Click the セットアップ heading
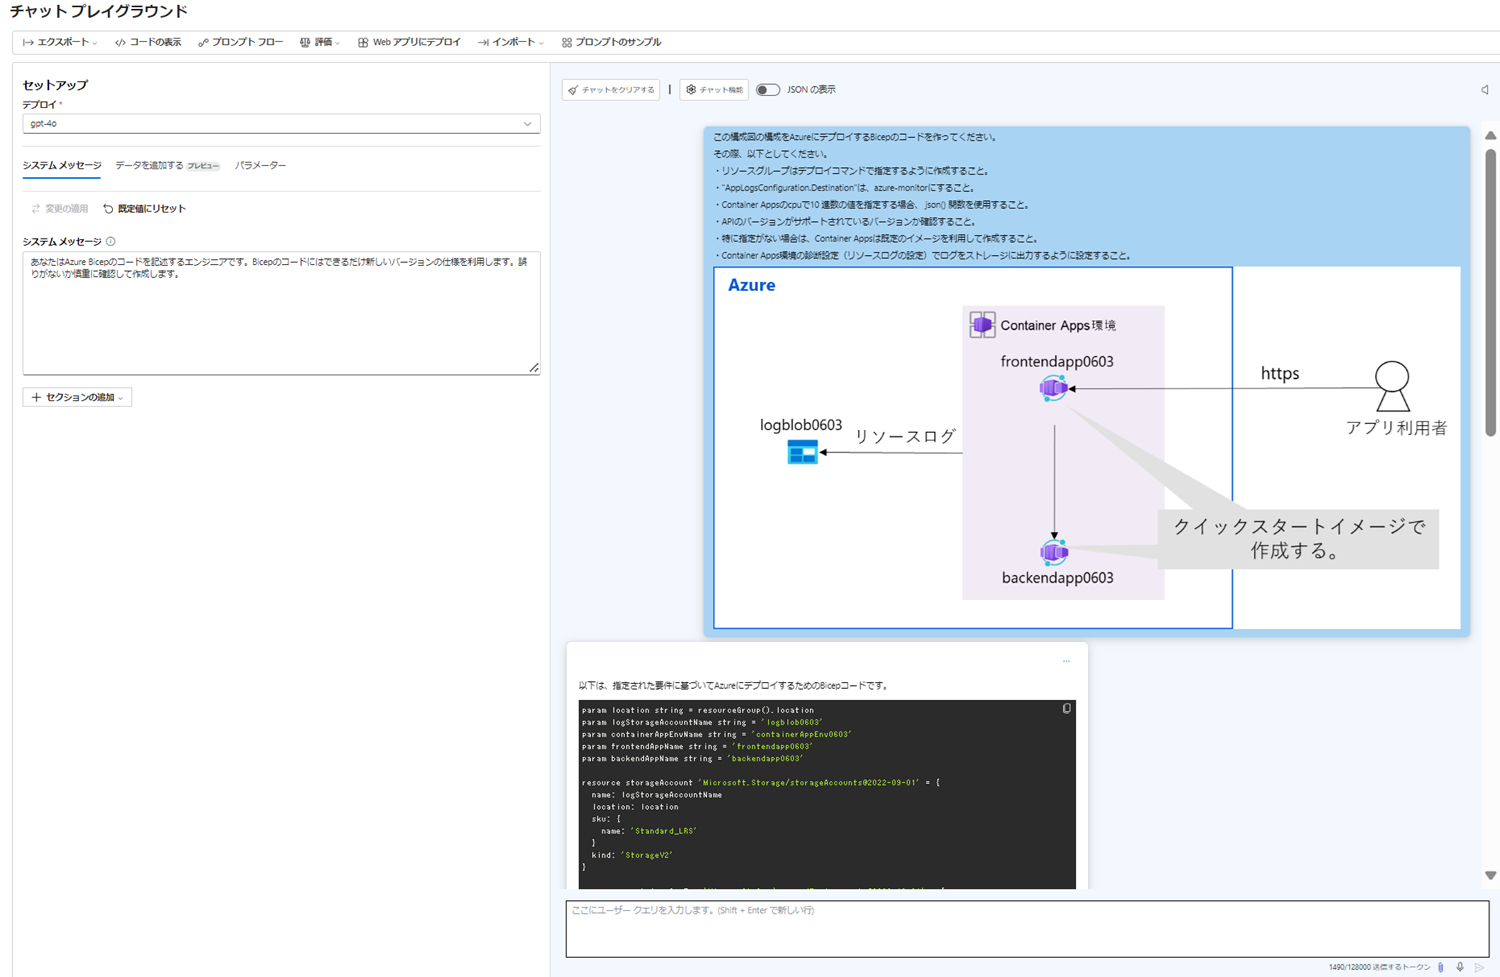This screenshot has width=1500, height=977. click(x=55, y=85)
